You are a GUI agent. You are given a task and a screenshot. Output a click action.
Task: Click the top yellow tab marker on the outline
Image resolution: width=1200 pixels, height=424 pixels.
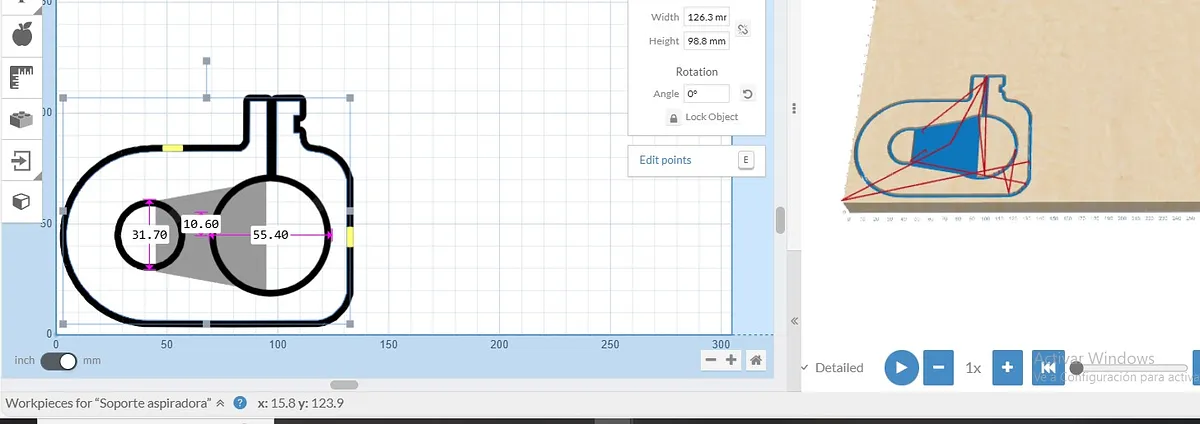173,148
